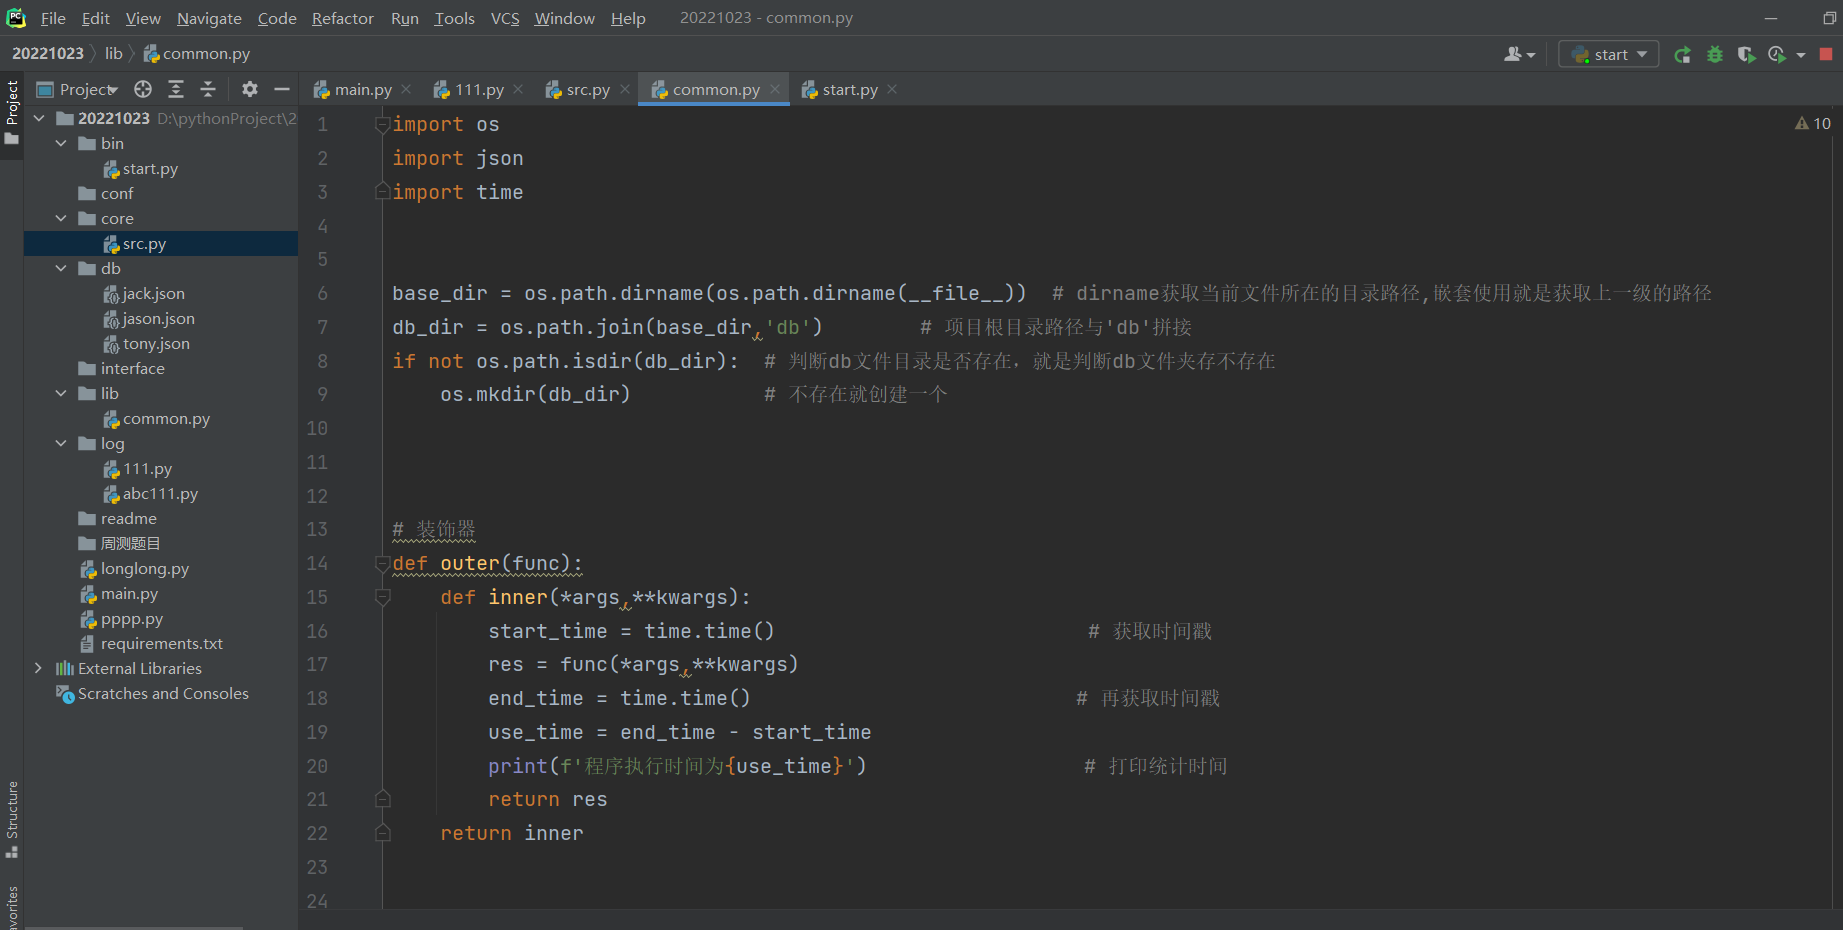Click the red Stop button

1826,55
